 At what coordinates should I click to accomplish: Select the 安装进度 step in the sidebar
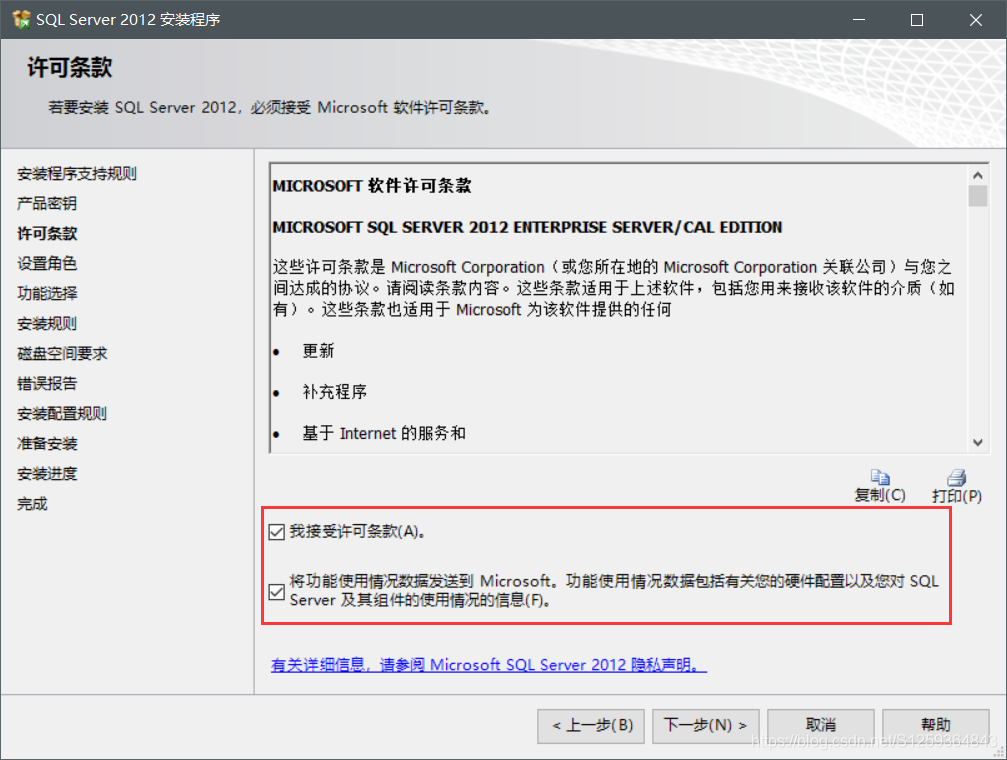point(47,474)
